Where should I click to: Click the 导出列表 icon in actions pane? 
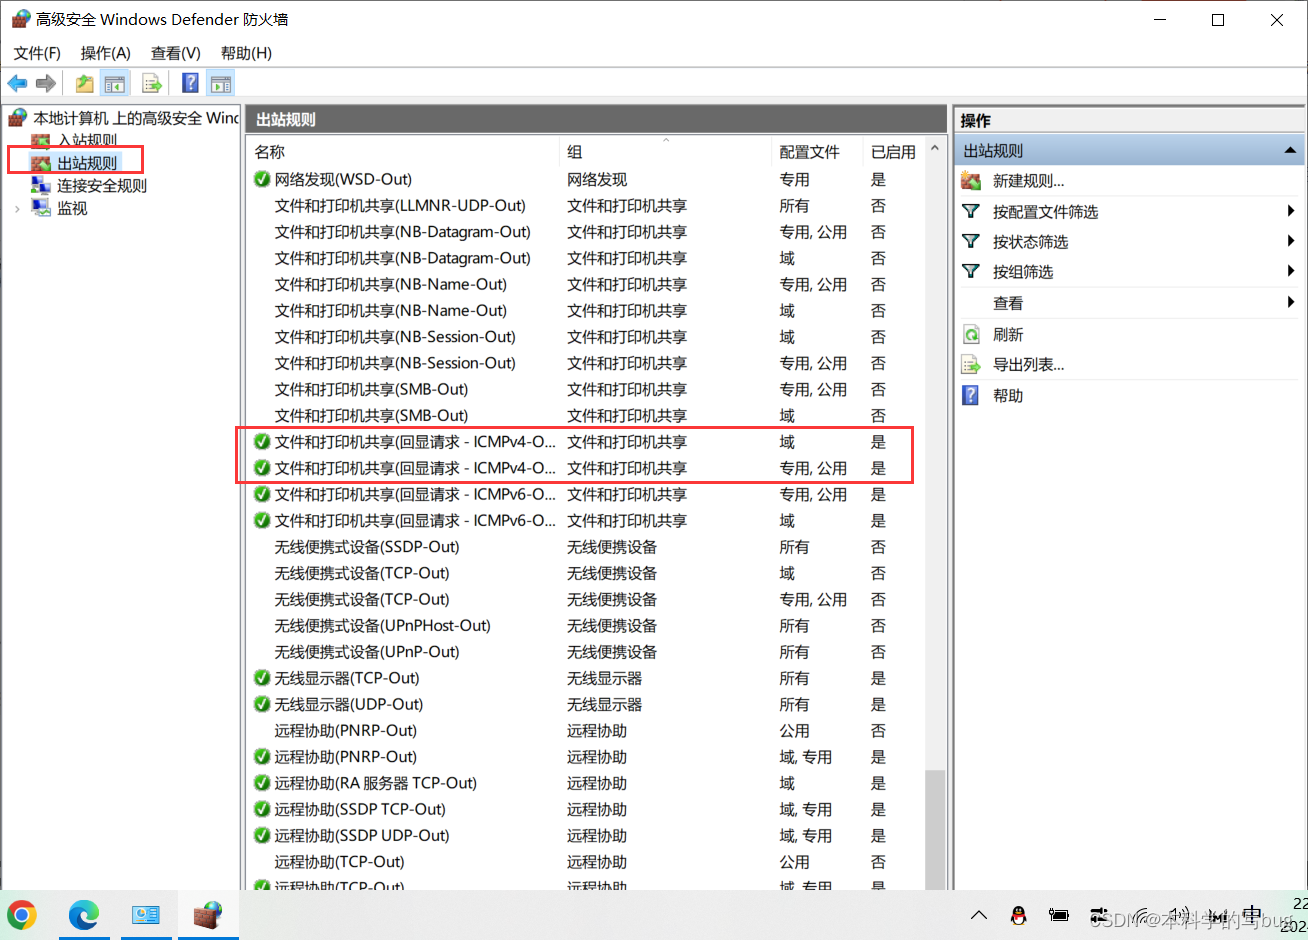point(971,365)
